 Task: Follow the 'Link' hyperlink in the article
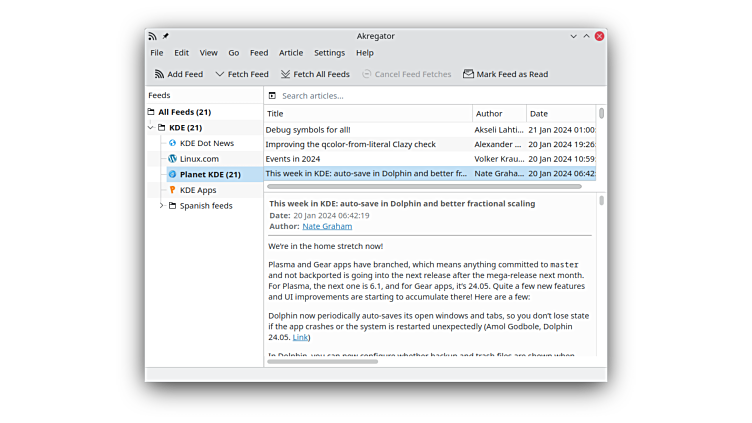click(300, 338)
